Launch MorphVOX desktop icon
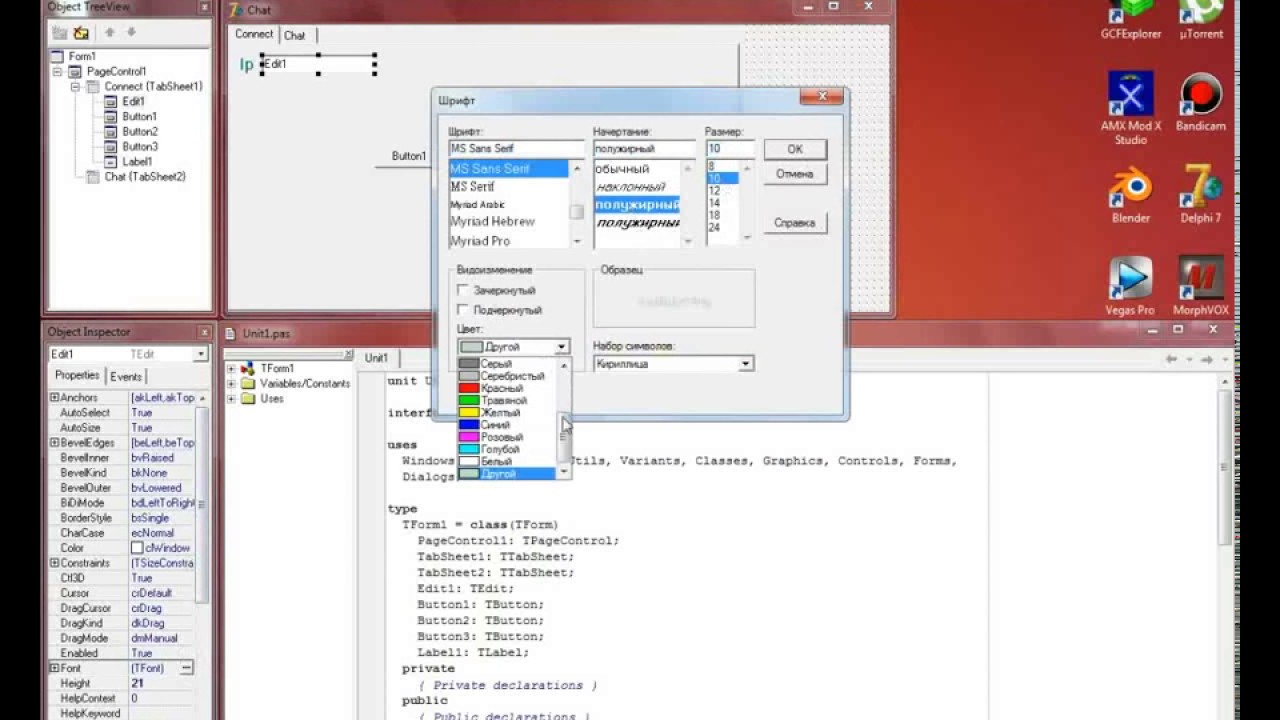Image resolution: width=1280 pixels, height=720 pixels. tap(1201, 286)
